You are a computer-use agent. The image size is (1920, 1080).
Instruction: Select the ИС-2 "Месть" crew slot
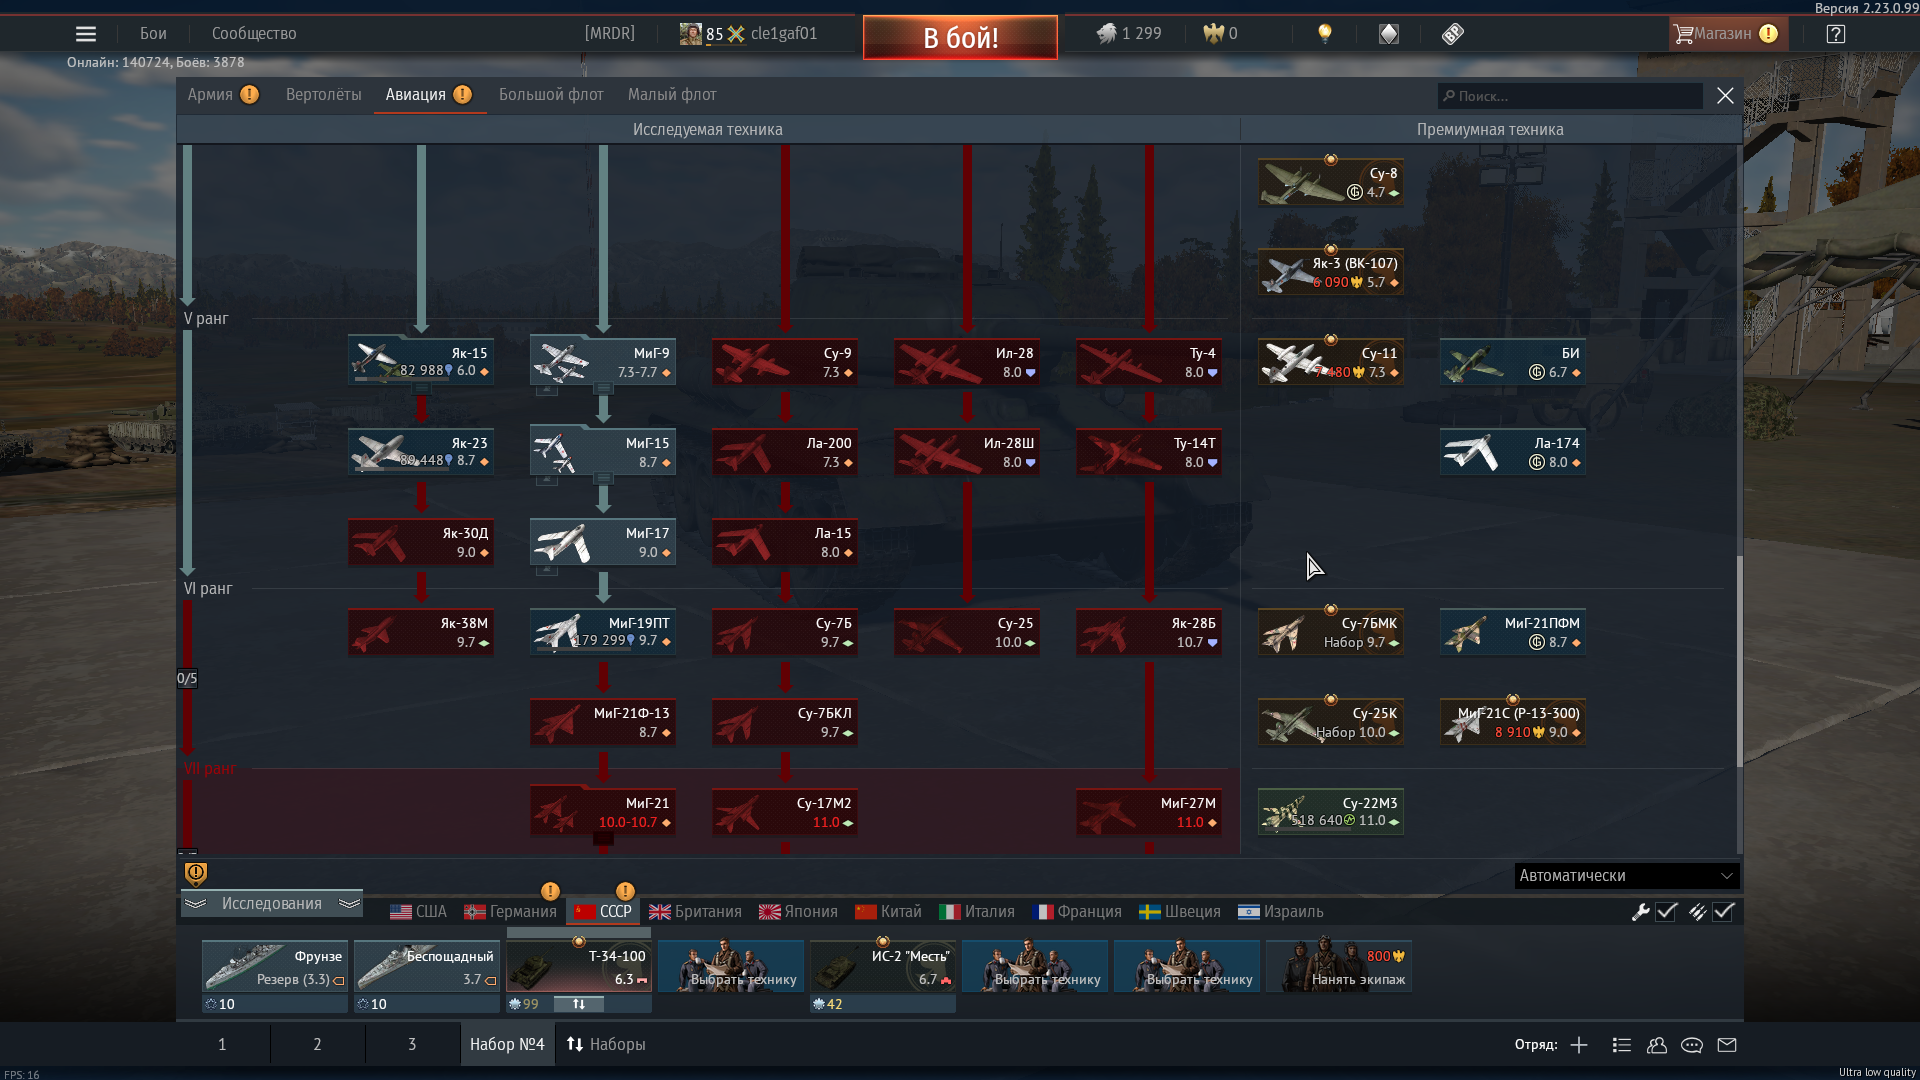pos(883,966)
